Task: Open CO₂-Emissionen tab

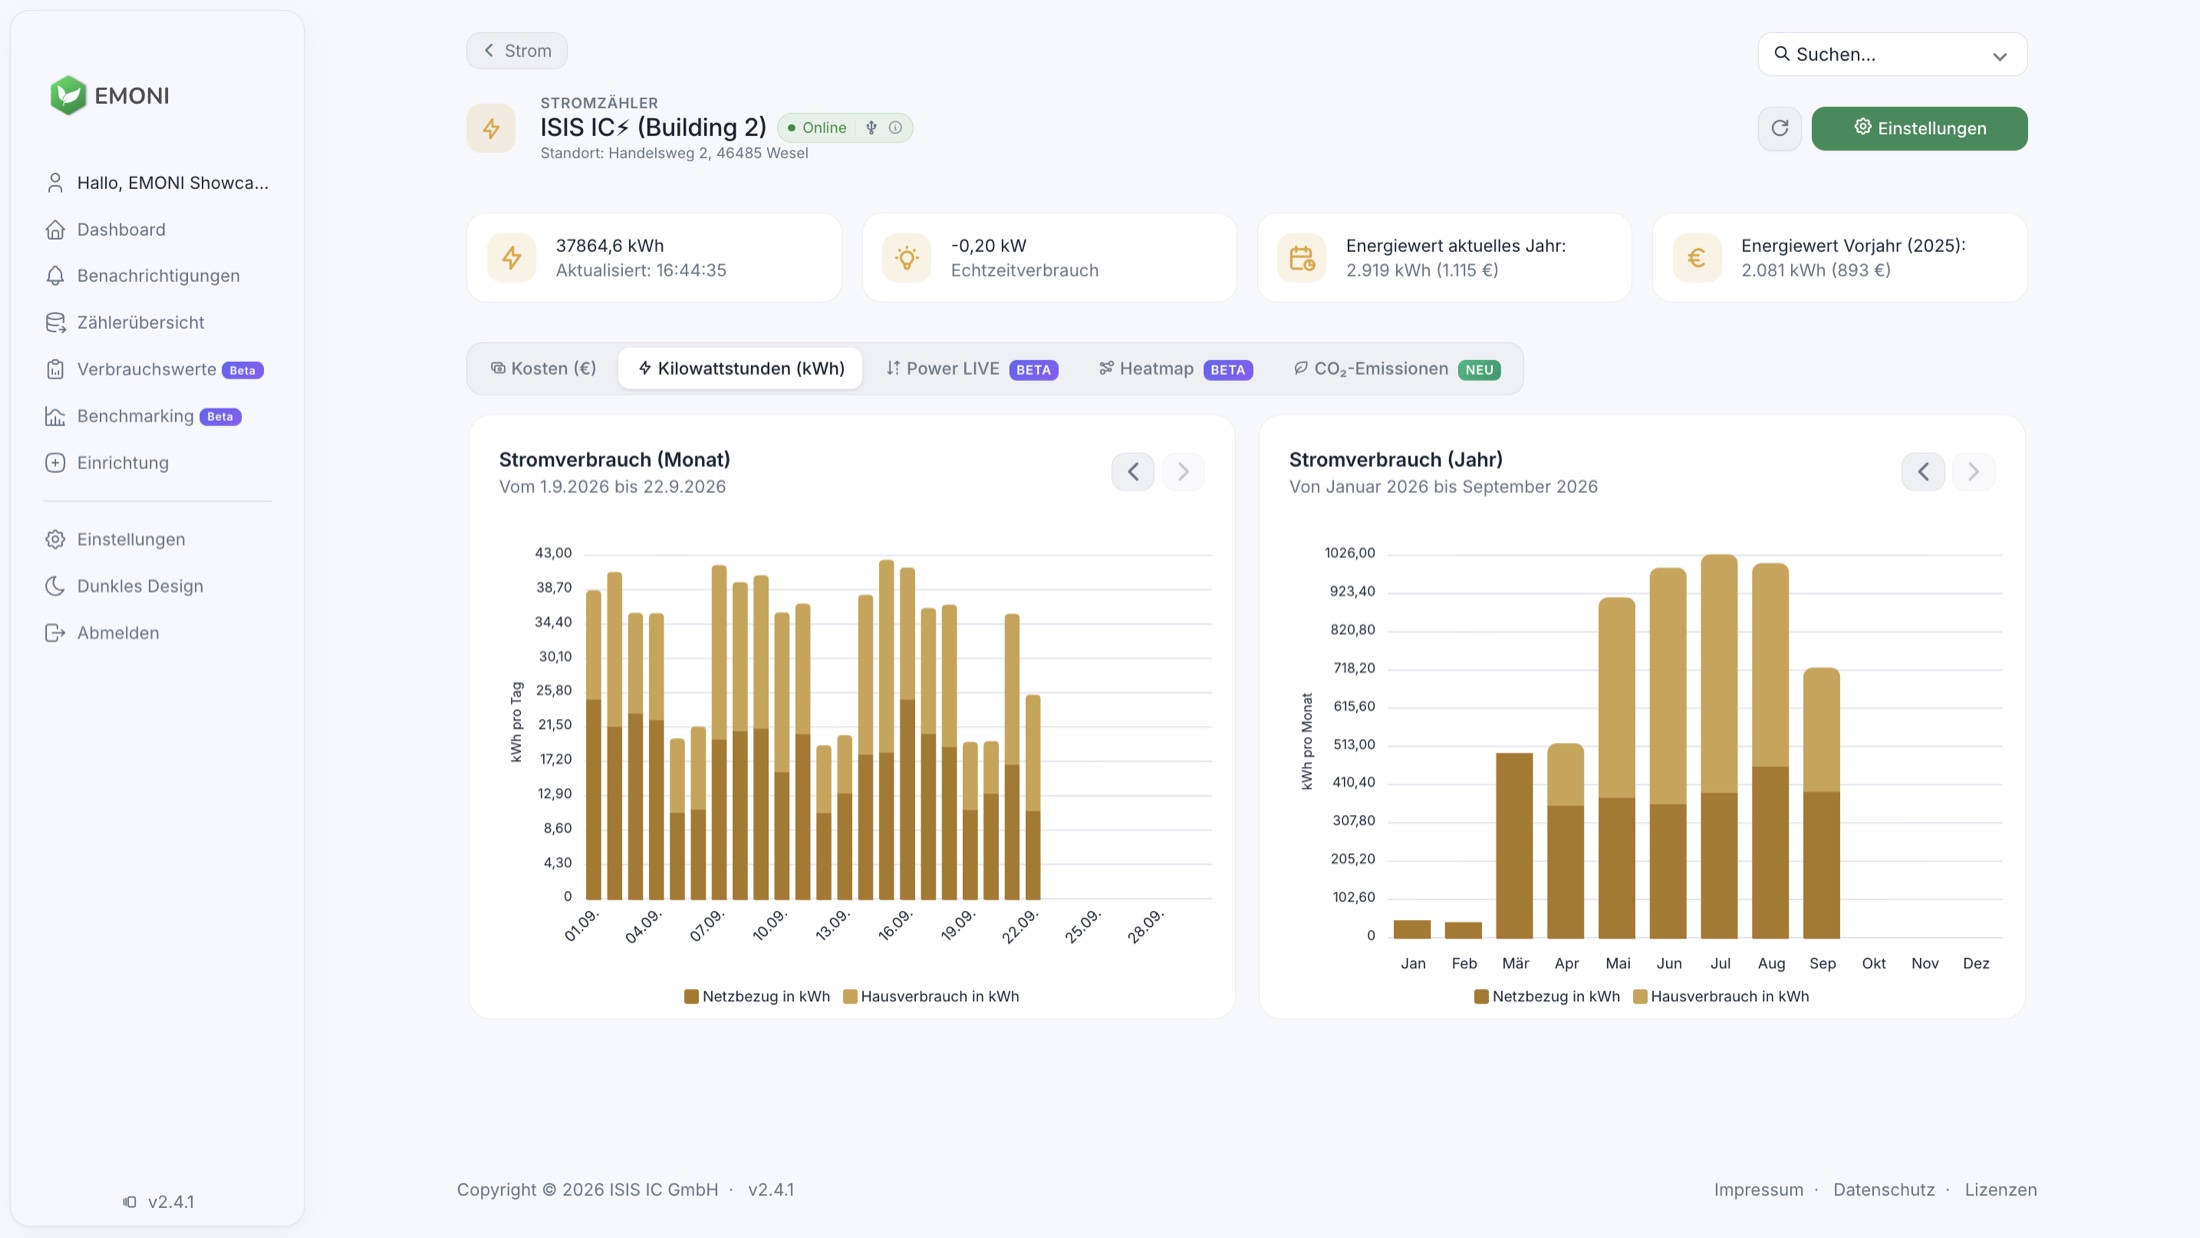Action: click(1396, 369)
